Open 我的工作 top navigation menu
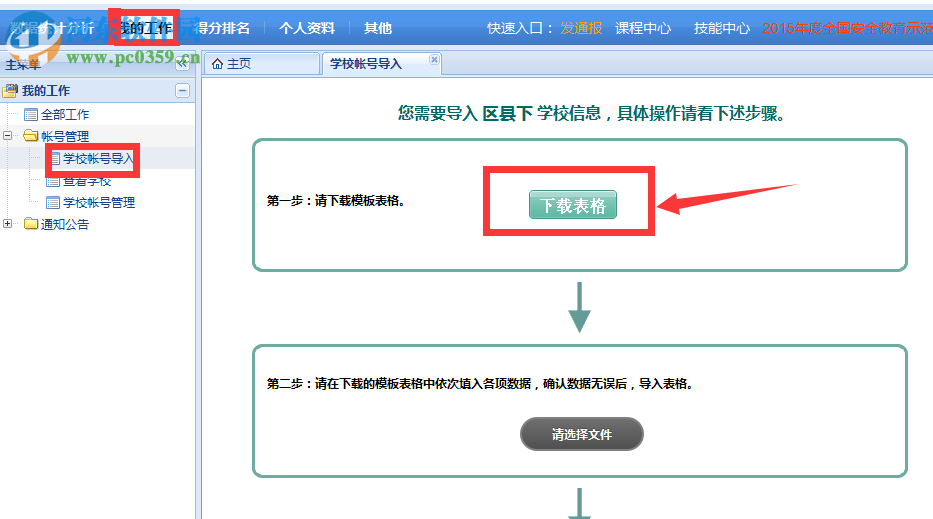 click(x=146, y=27)
